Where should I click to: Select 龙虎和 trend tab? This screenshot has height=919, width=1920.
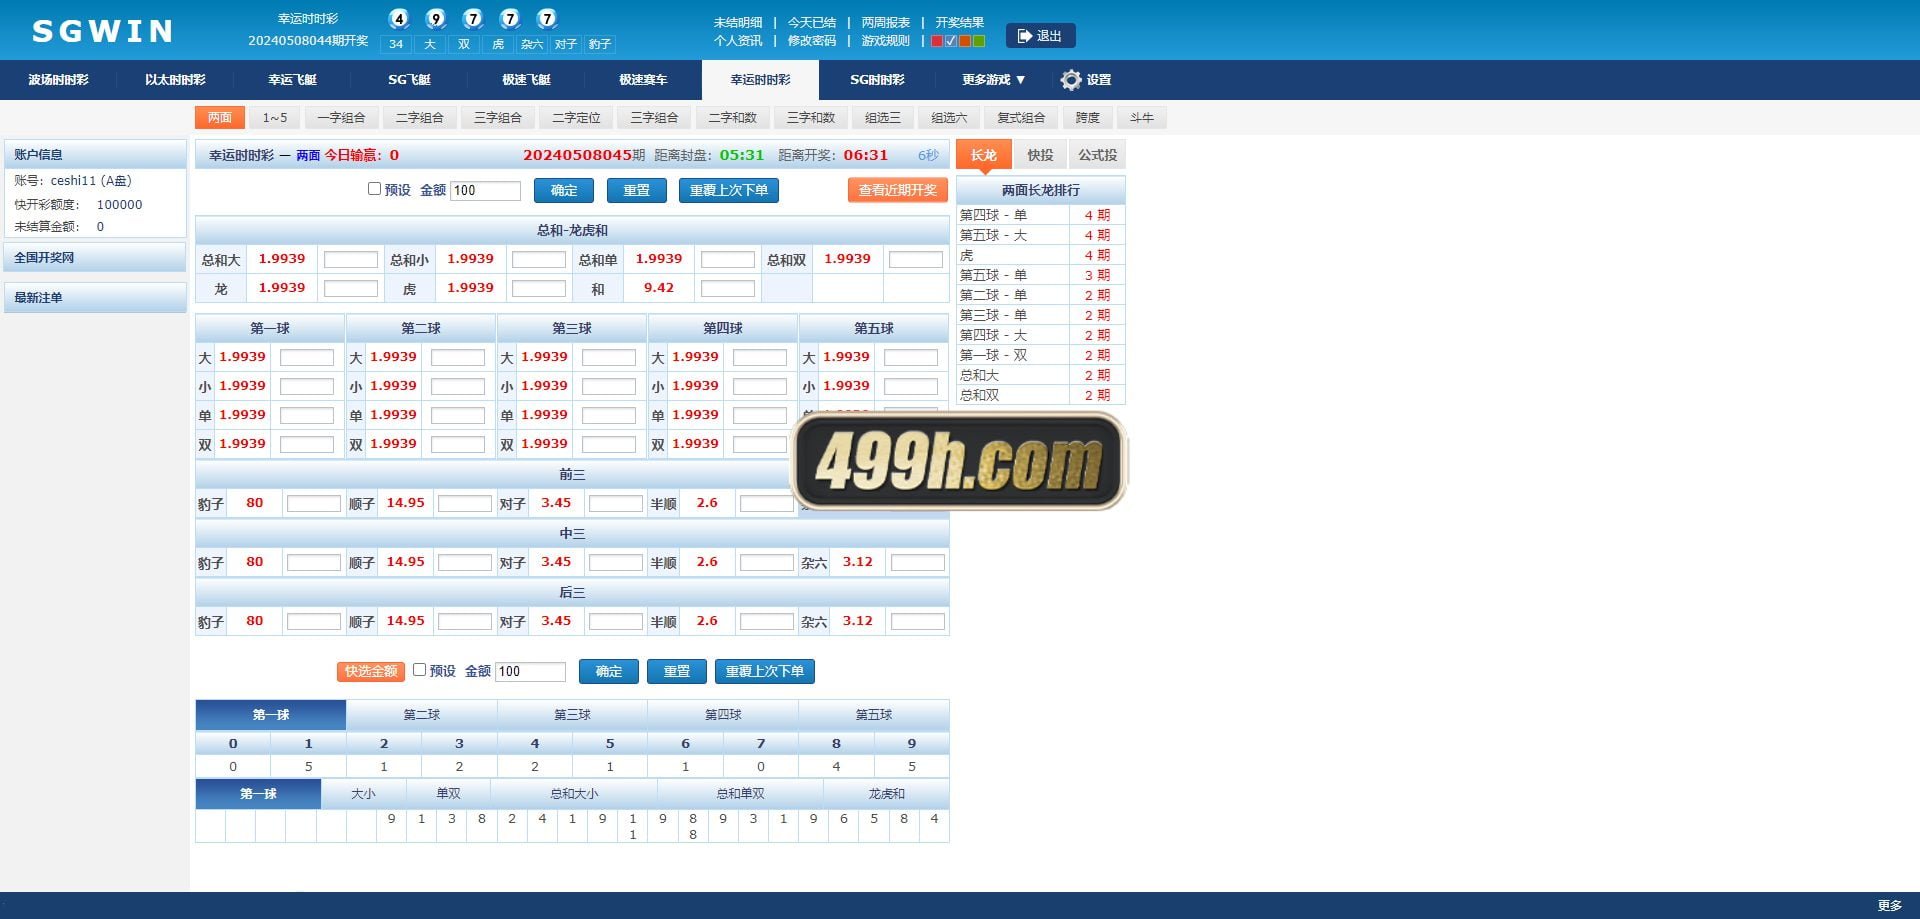click(886, 794)
